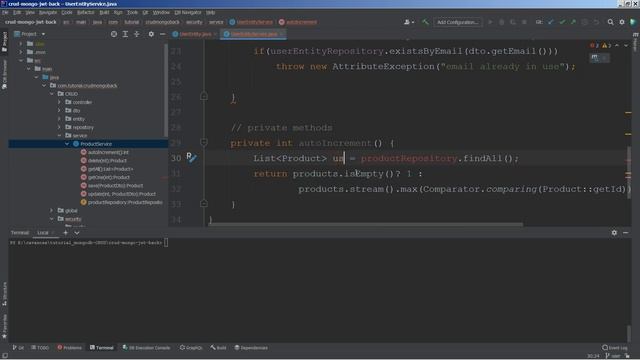The height and width of the screenshot is (360, 640).
Task: Click the JetBrains Toolbox icon at the toolbar's right end
Action: pos(633,22)
